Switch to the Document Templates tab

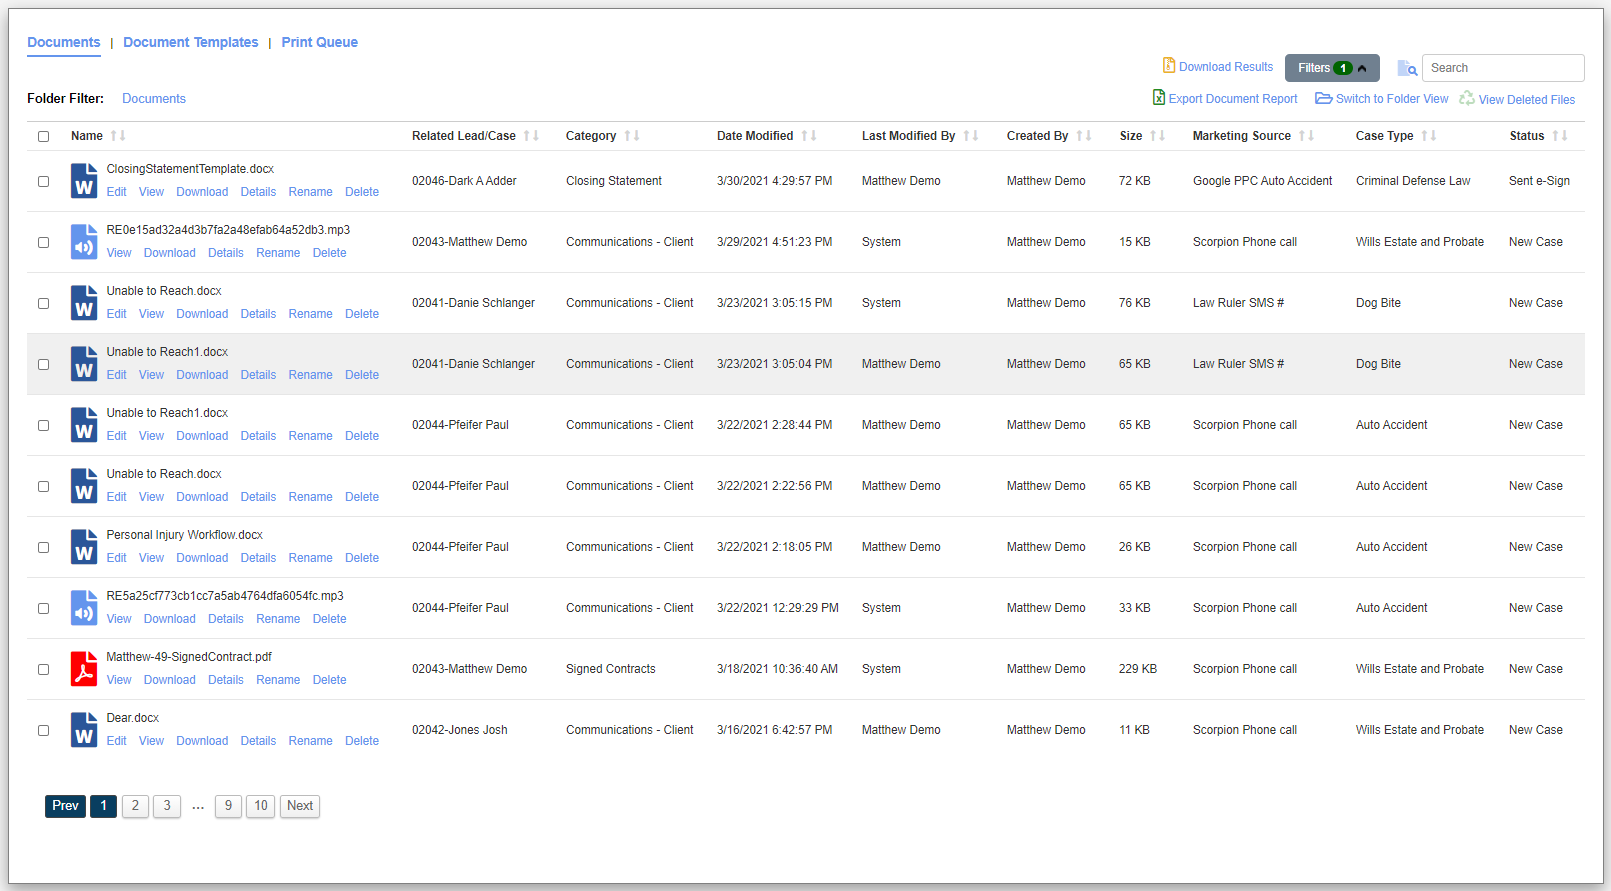click(x=191, y=42)
